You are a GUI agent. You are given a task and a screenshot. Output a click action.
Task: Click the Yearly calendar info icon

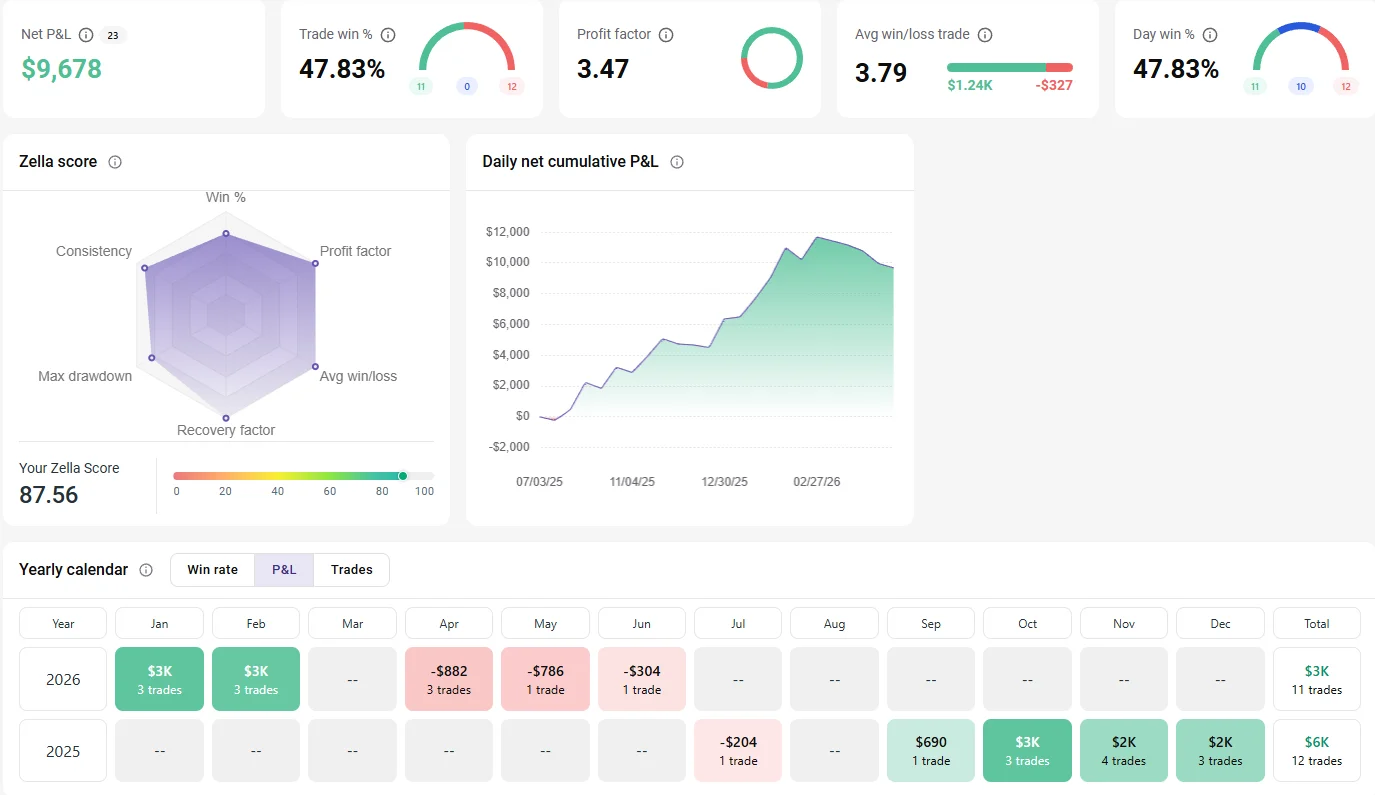coord(146,570)
